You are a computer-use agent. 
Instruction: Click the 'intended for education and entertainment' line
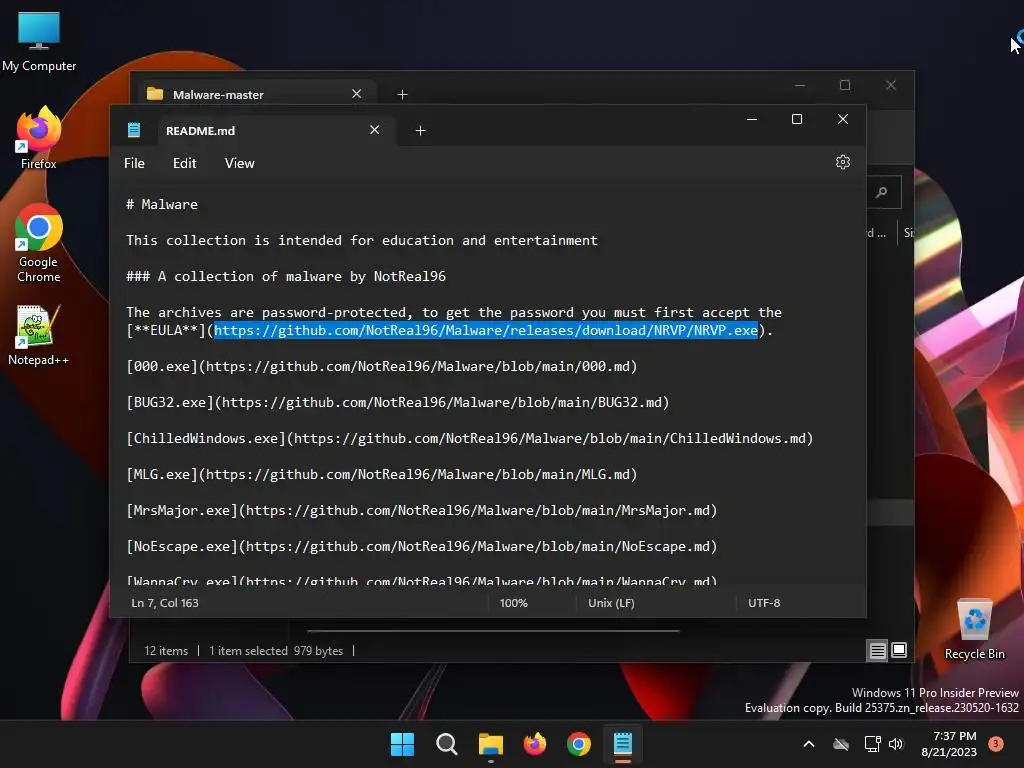362,240
